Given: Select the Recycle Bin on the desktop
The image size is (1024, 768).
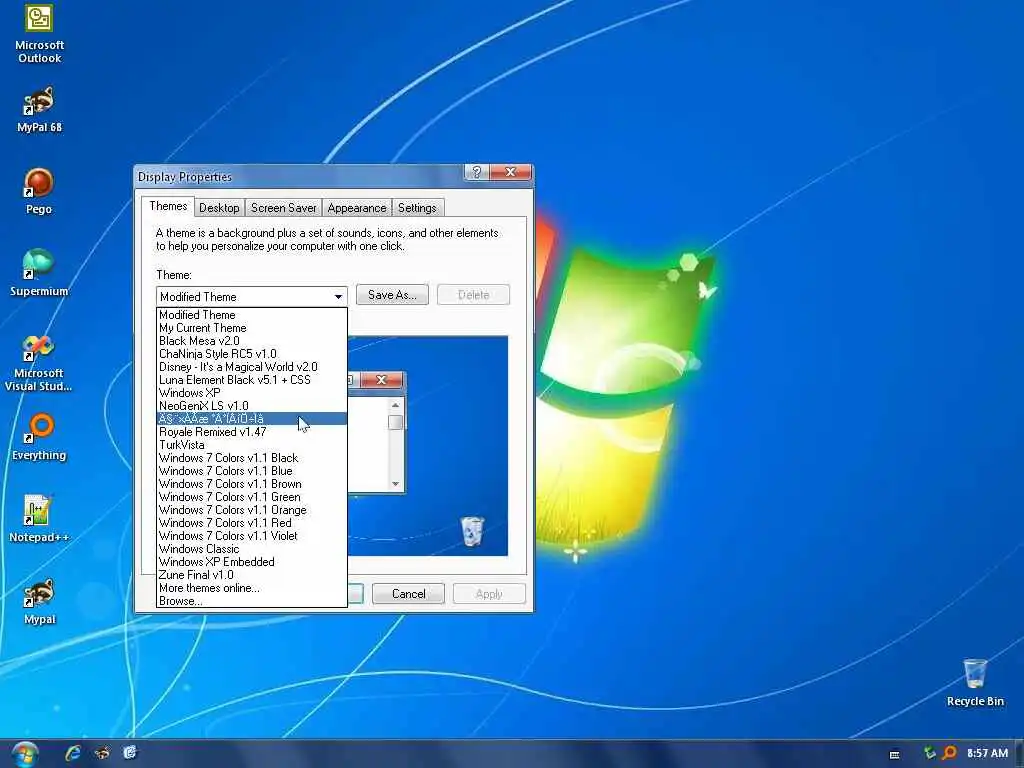Looking at the screenshot, I should pyautogui.click(x=975, y=682).
